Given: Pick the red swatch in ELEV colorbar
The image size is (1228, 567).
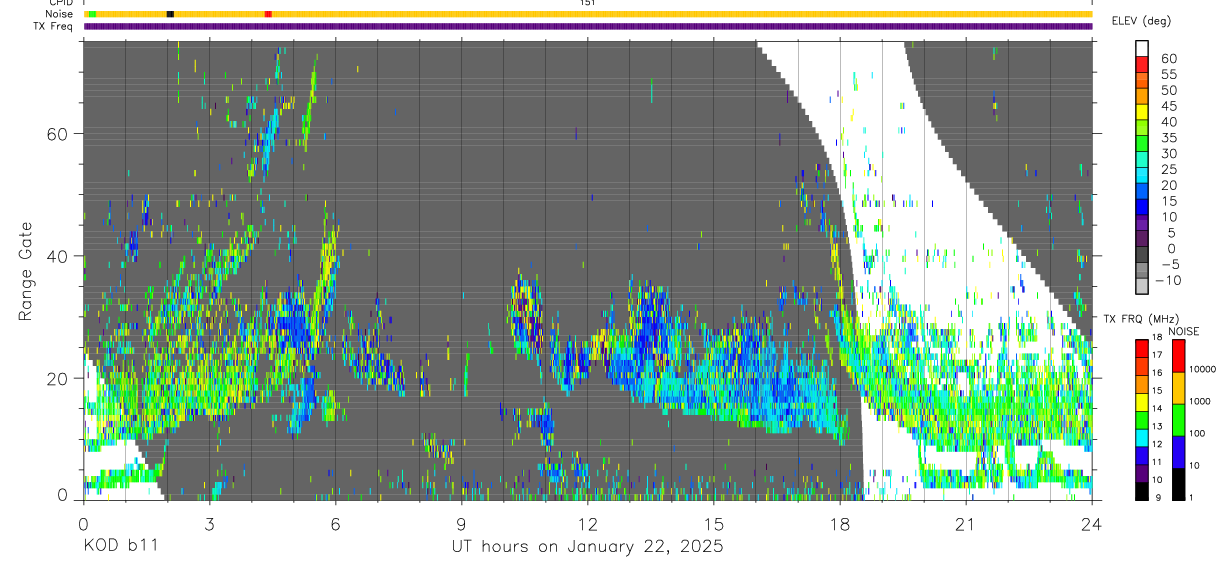Looking at the screenshot, I should [1143, 64].
